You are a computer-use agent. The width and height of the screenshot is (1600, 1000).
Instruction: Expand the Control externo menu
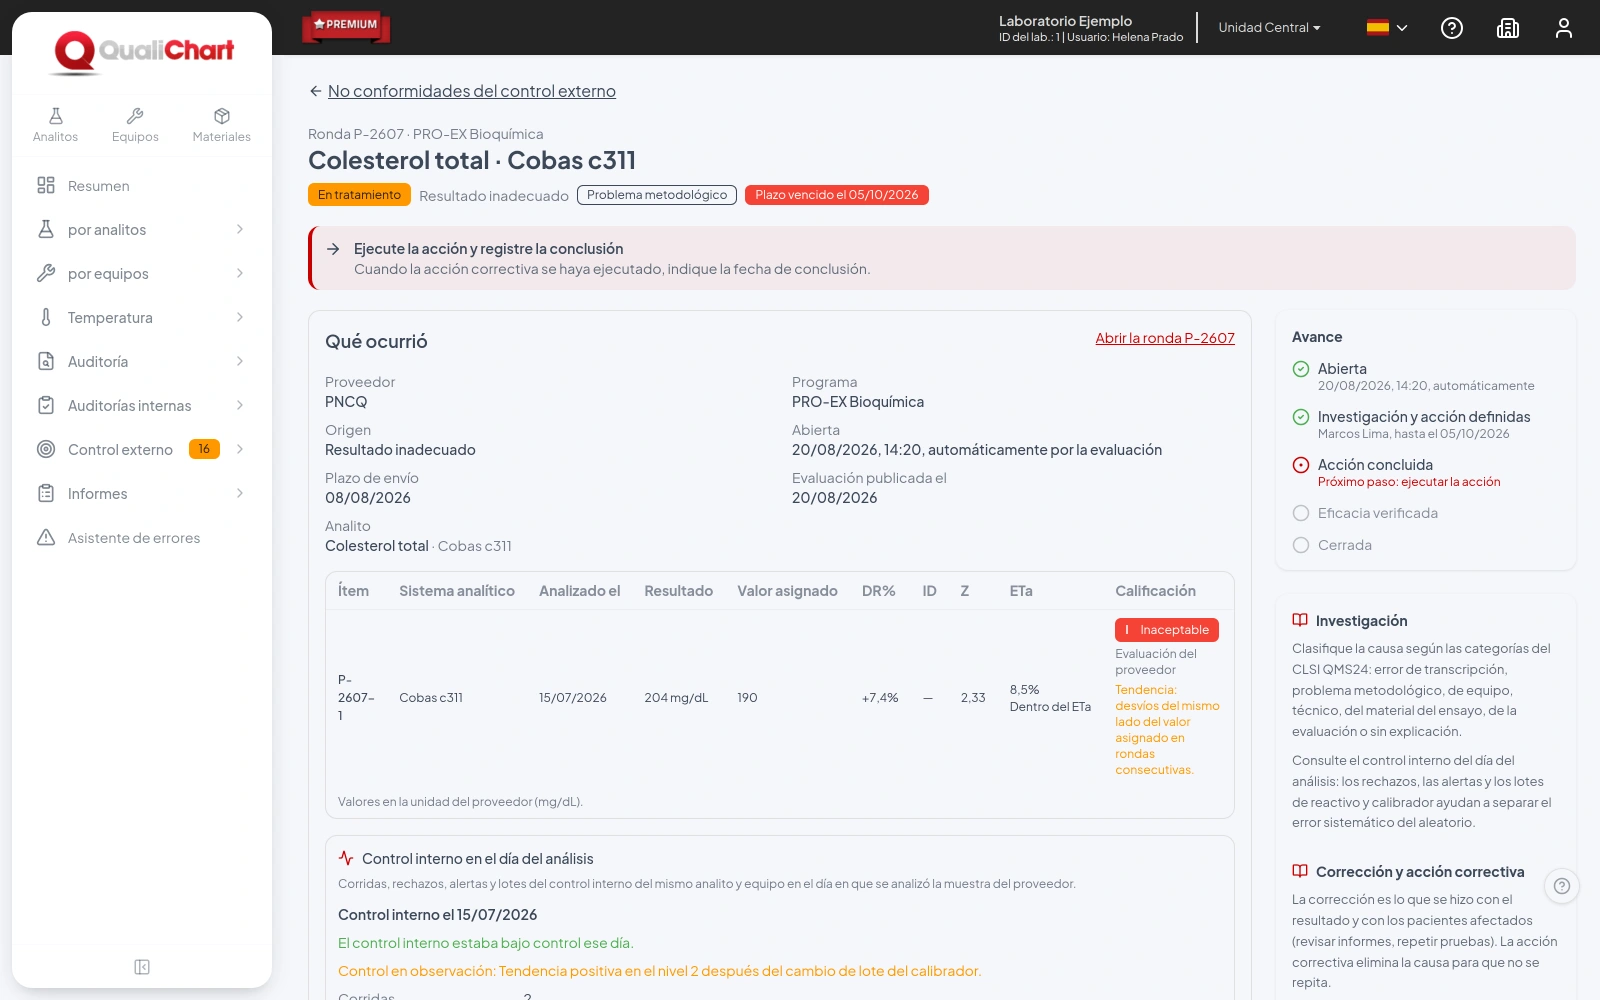(x=142, y=450)
